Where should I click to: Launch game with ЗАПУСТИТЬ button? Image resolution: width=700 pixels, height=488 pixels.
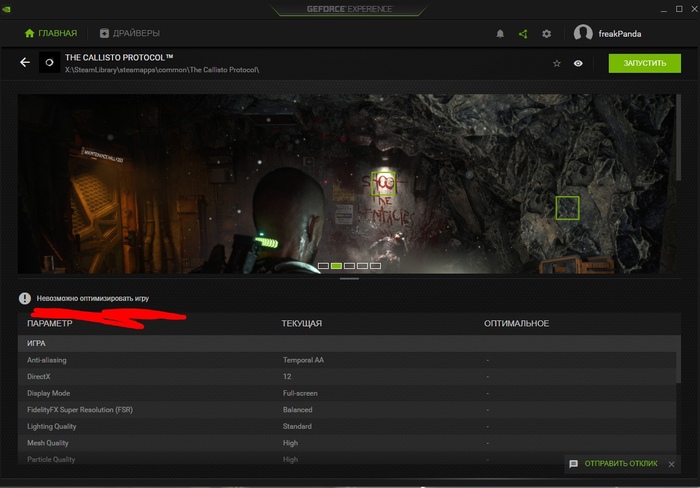click(645, 63)
